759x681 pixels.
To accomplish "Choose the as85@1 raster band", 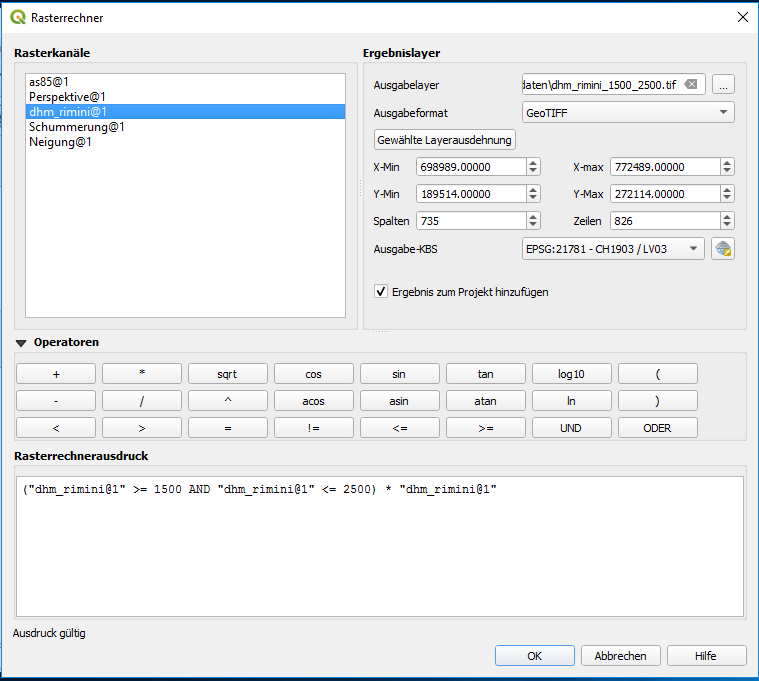I will [x=49, y=82].
